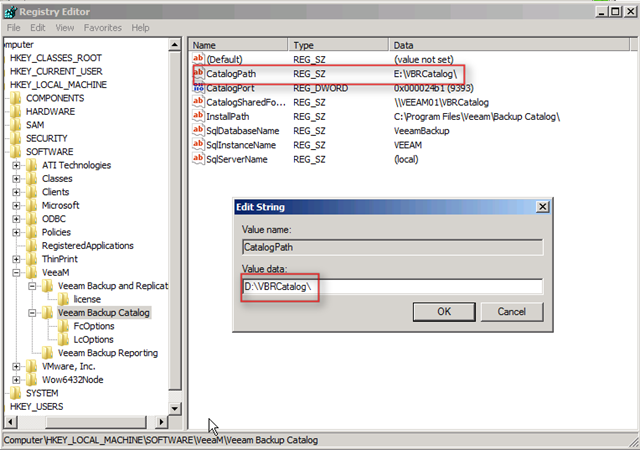Image resolution: width=640 pixels, height=450 pixels.
Task: Select the Veeam Backup Reporting key
Action: (107, 353)
